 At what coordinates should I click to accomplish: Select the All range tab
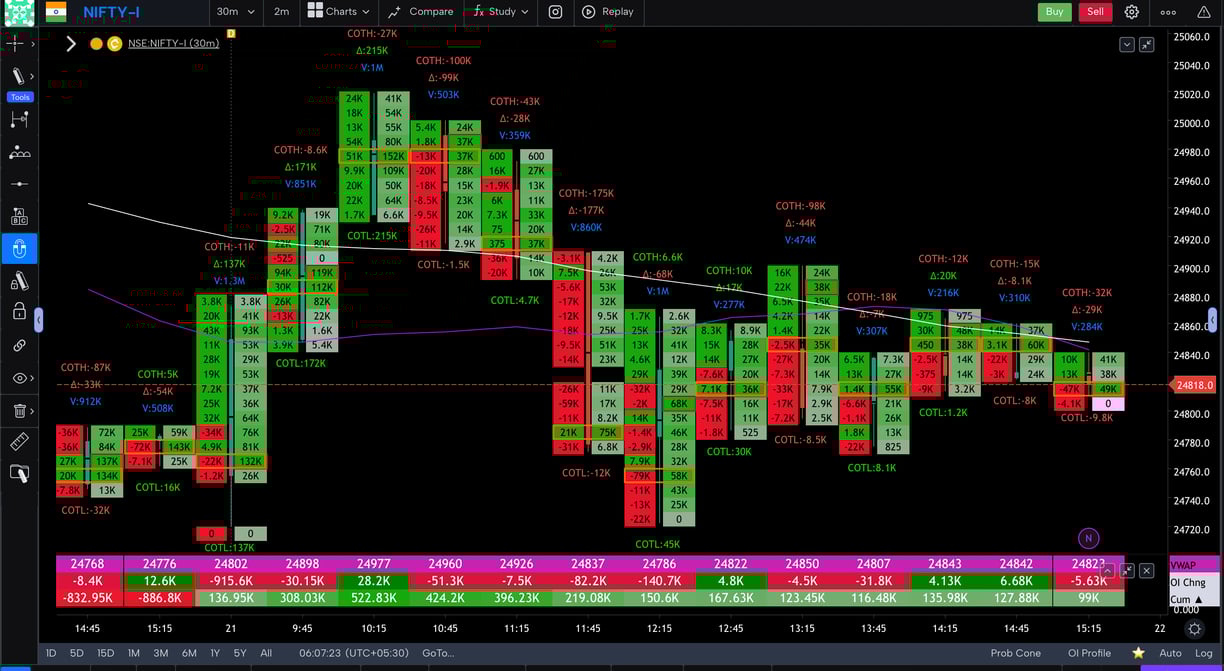pyautogui.click(x=266, y=653)
